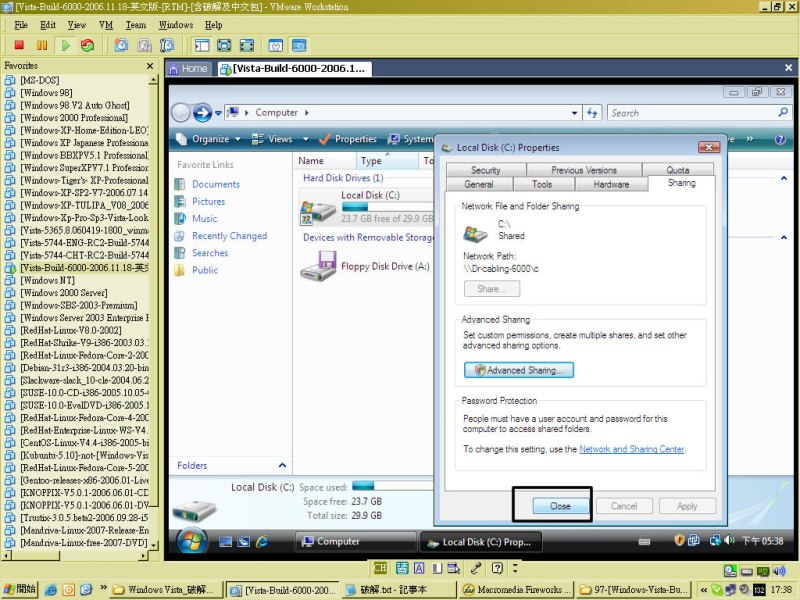Select the Local Disk (C:) drive icon
This screenshot has width=800, height=600.
coord(318,212)
